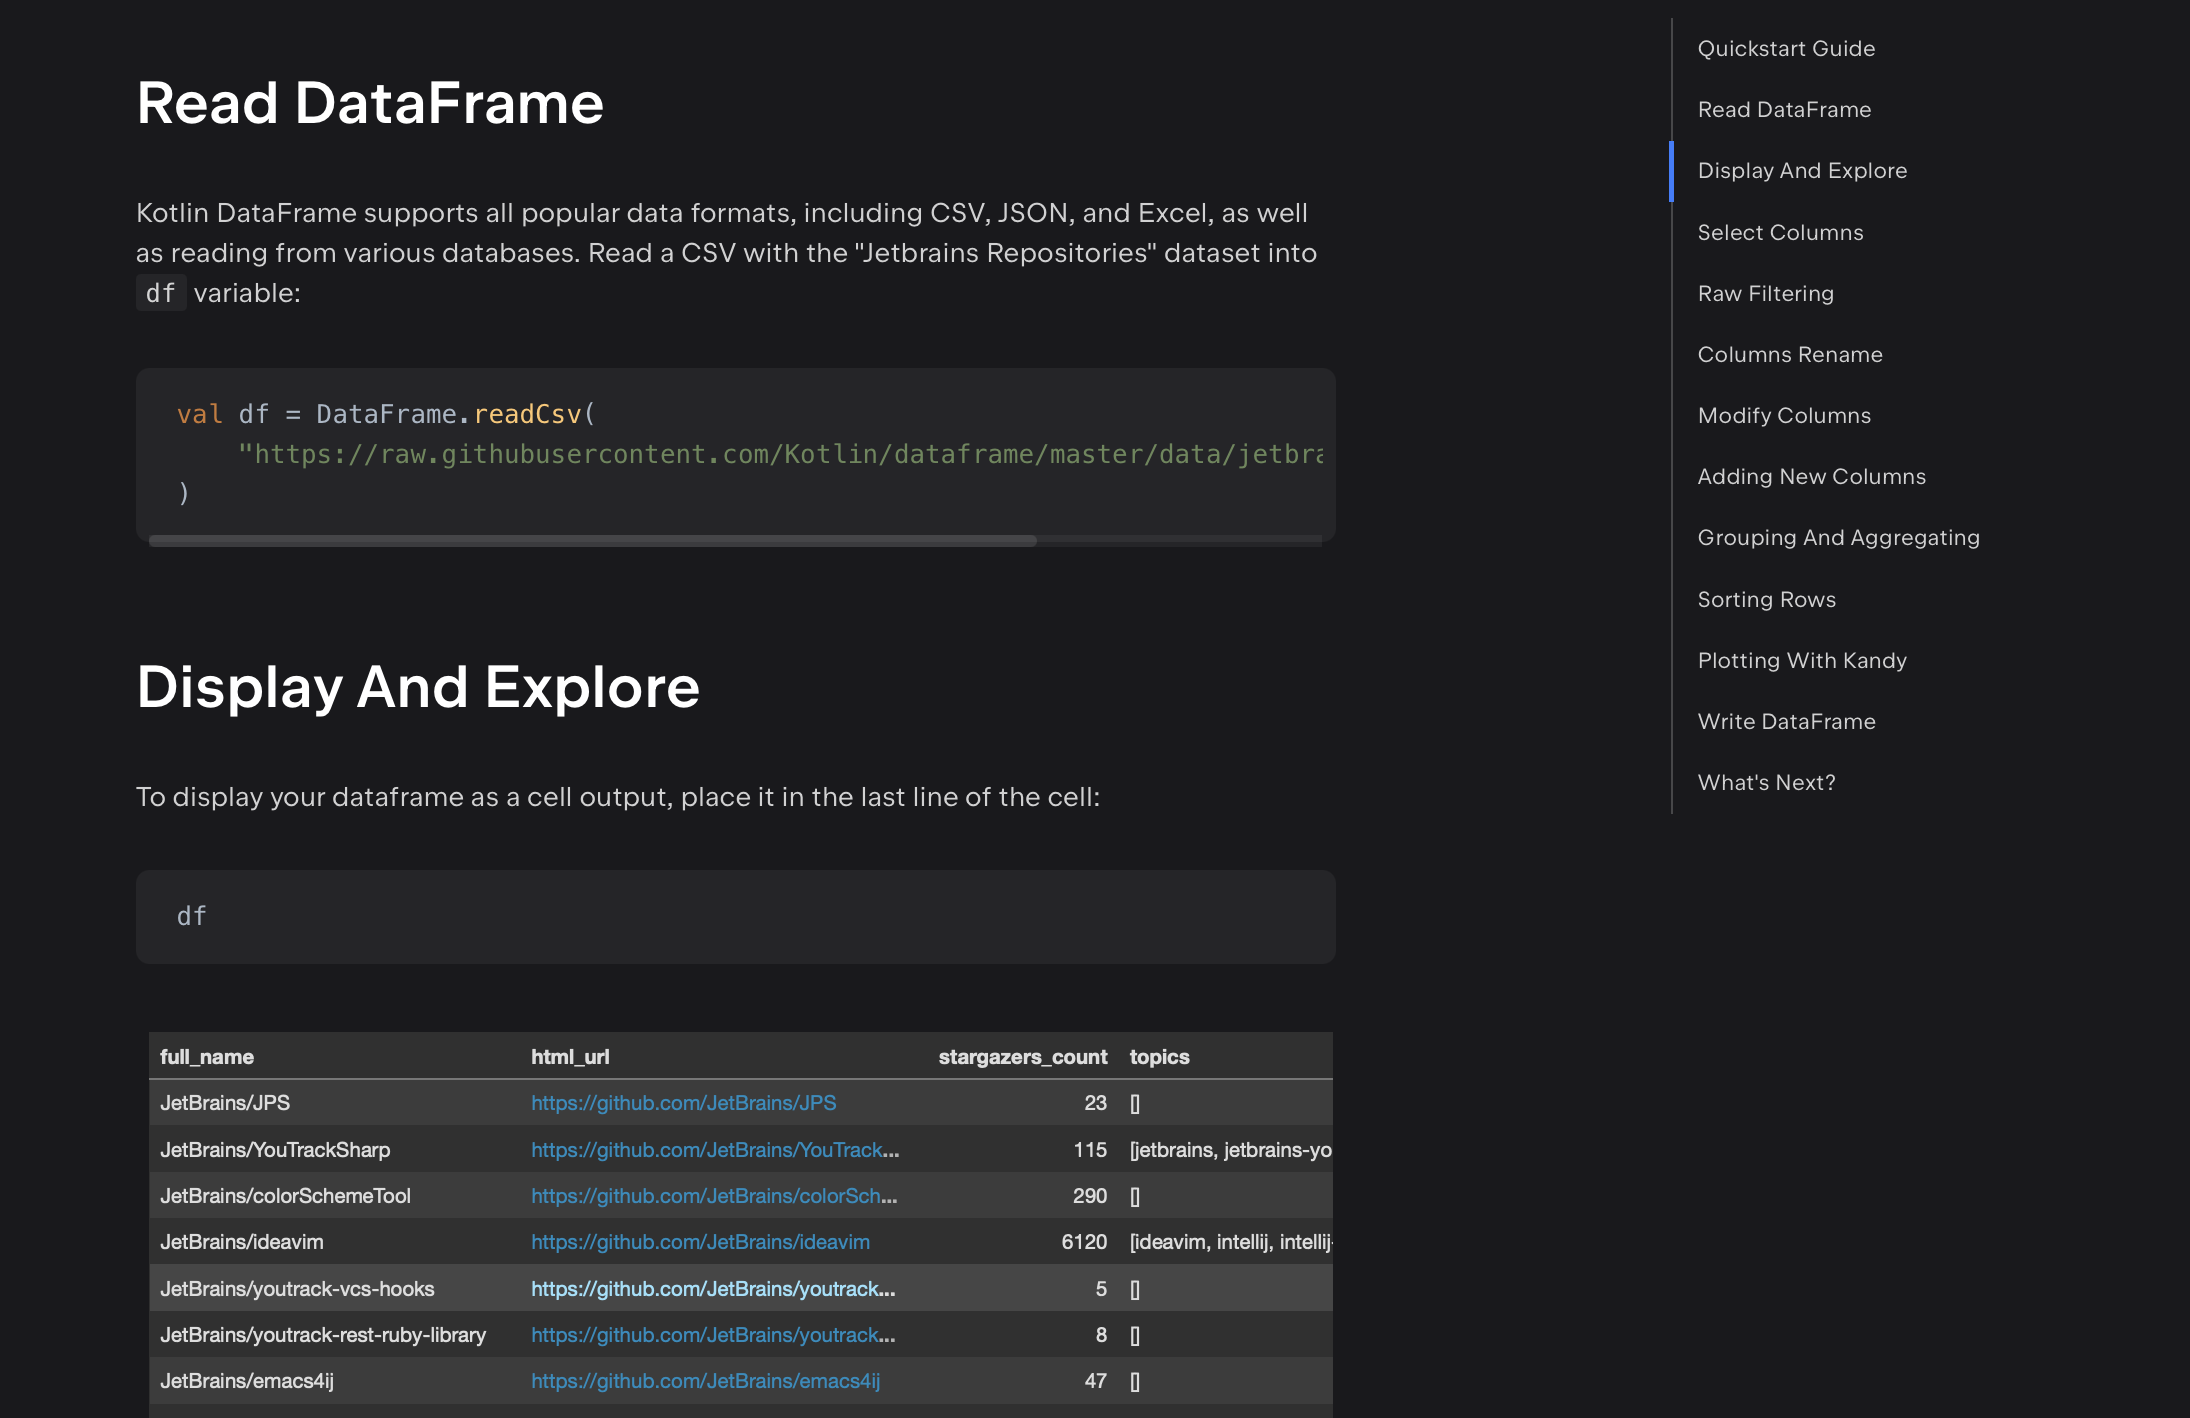
Task: Open the Quickstart Guide section
Action: [1786, 48]
